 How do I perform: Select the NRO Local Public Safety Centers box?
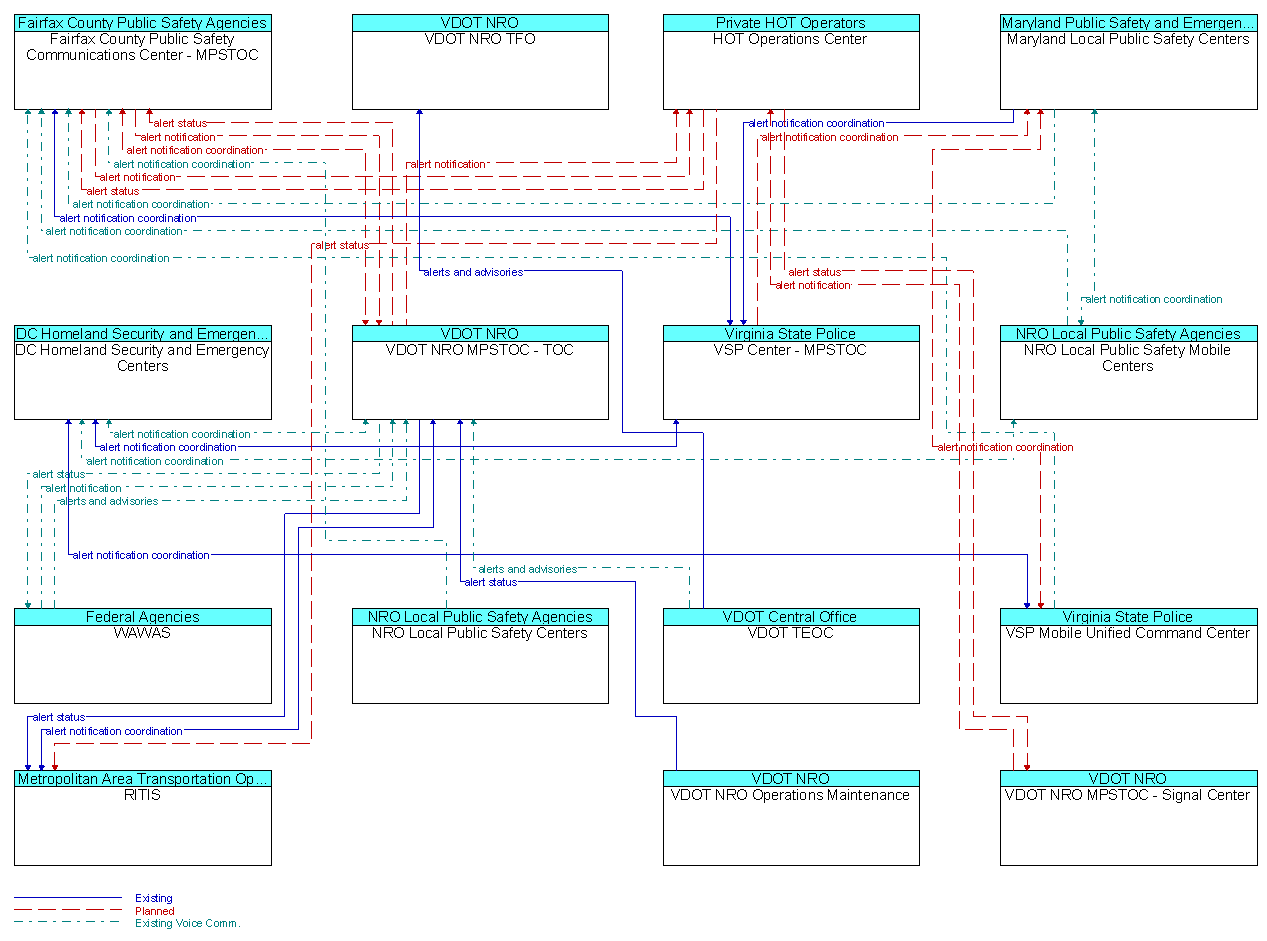(x=480, y=656)
